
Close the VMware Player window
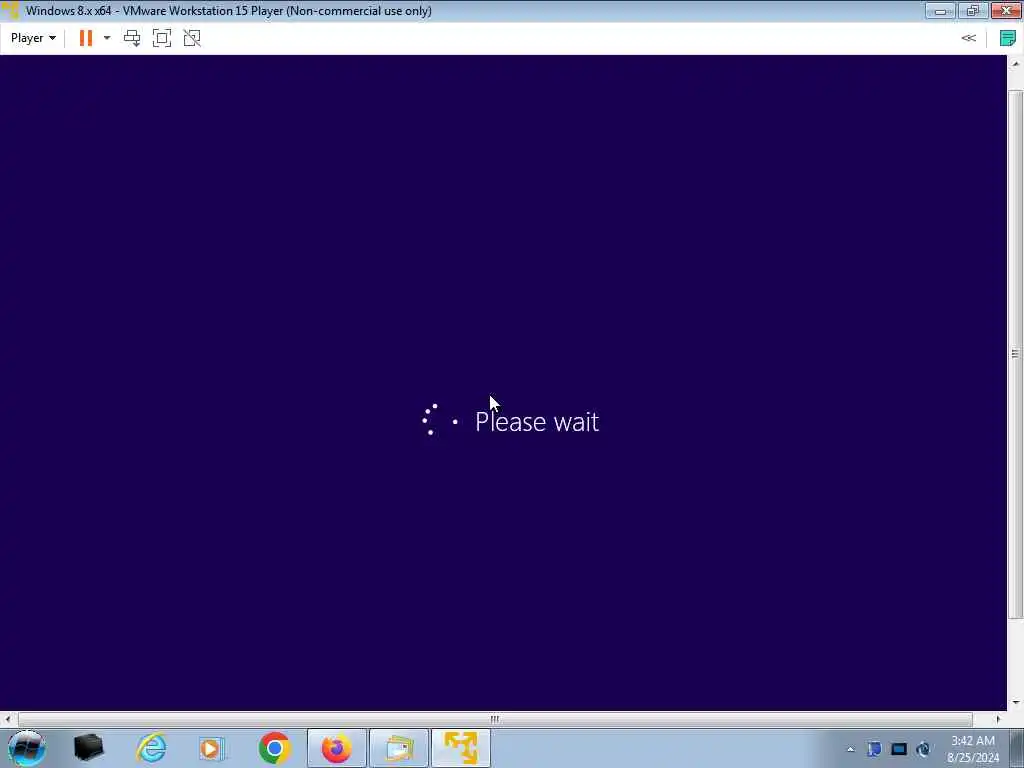pyautogui.click(x=1006, y=11)
